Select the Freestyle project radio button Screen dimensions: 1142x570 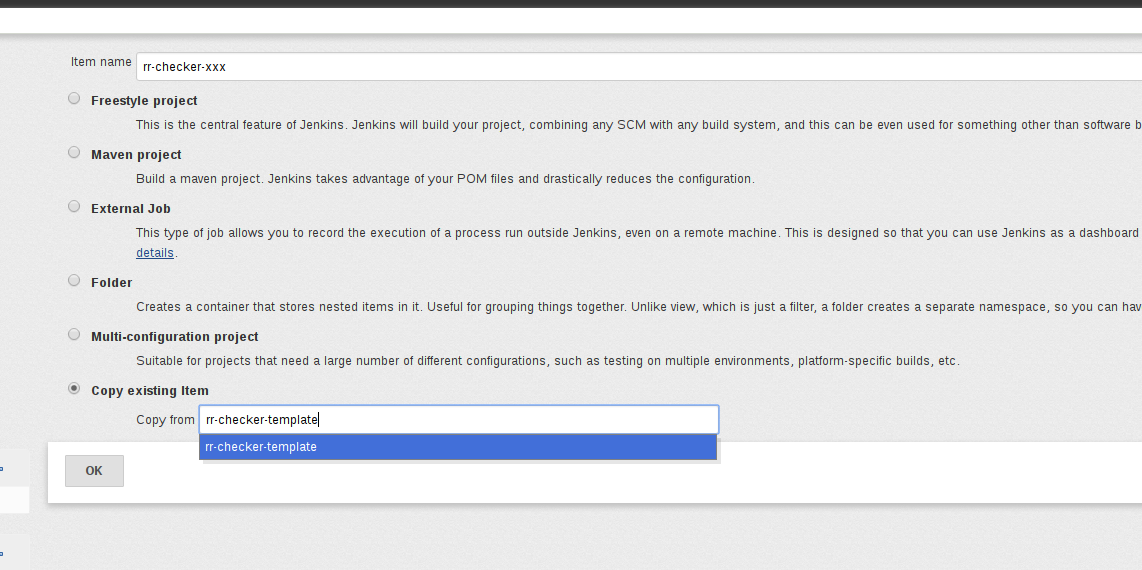point(74,99)
